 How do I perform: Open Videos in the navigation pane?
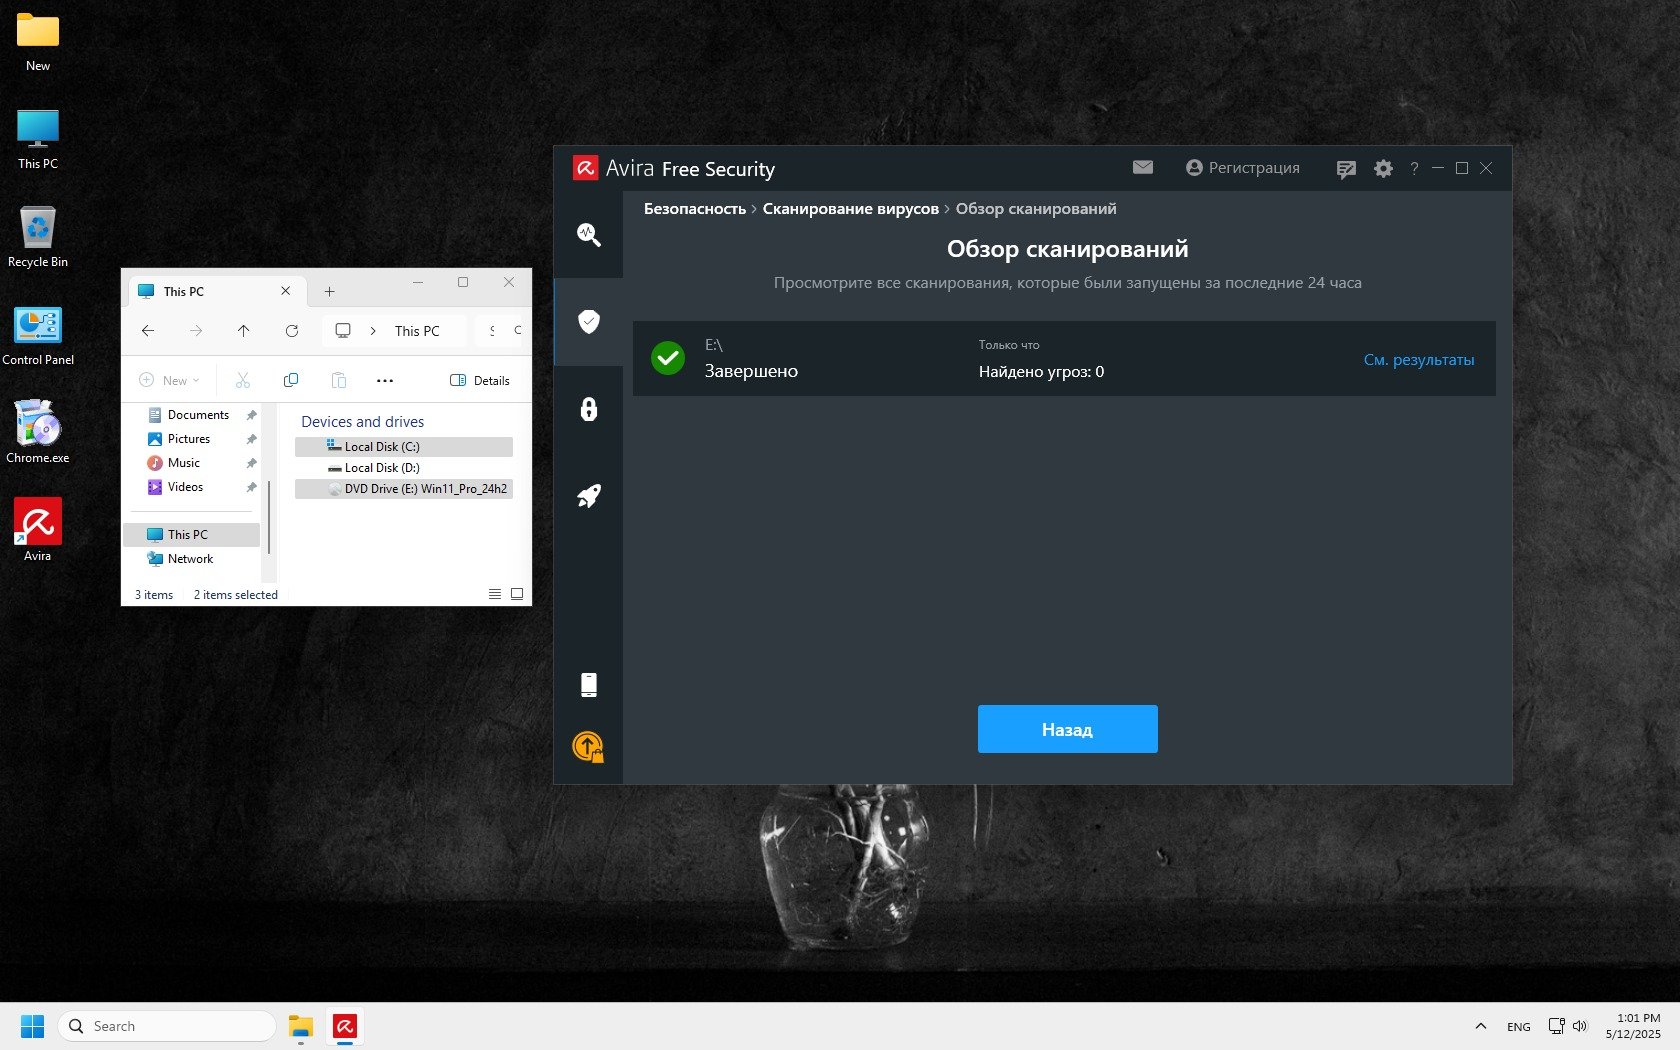pyautogui.click(x=185, y=487)
